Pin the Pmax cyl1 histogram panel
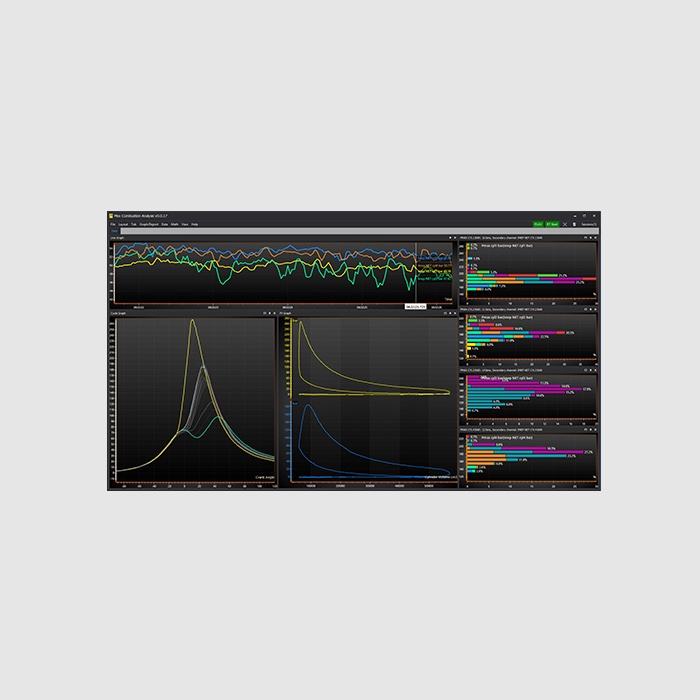Image resolution: width=700 pixels, height=700 pixels. (x=591, y=238)
